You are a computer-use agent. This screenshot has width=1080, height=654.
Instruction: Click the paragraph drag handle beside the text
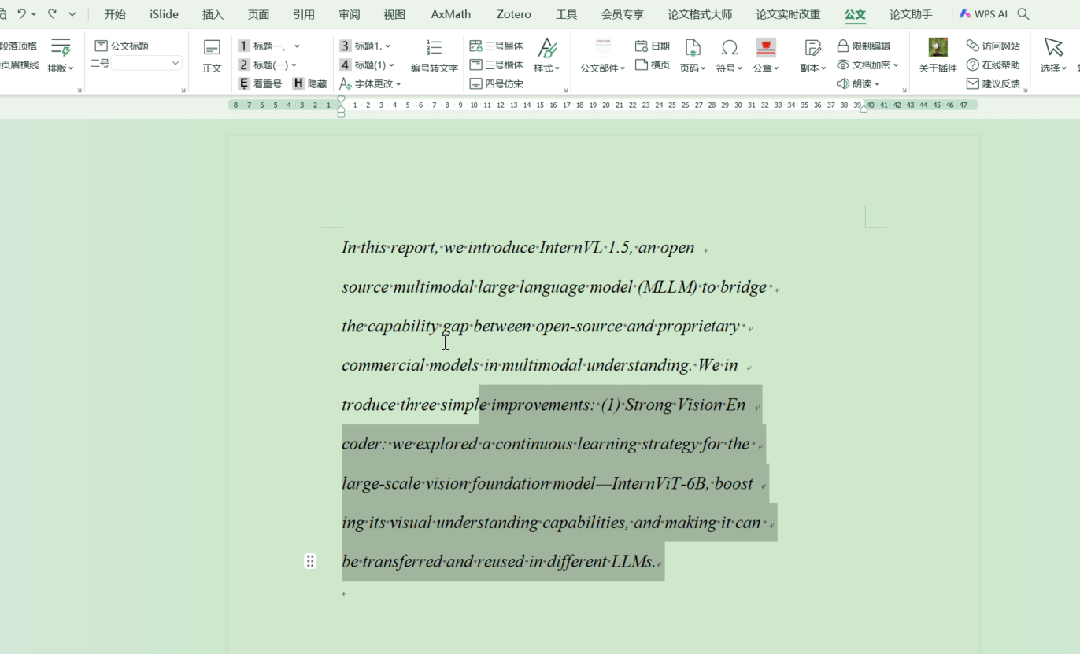(x=310, y=561)
